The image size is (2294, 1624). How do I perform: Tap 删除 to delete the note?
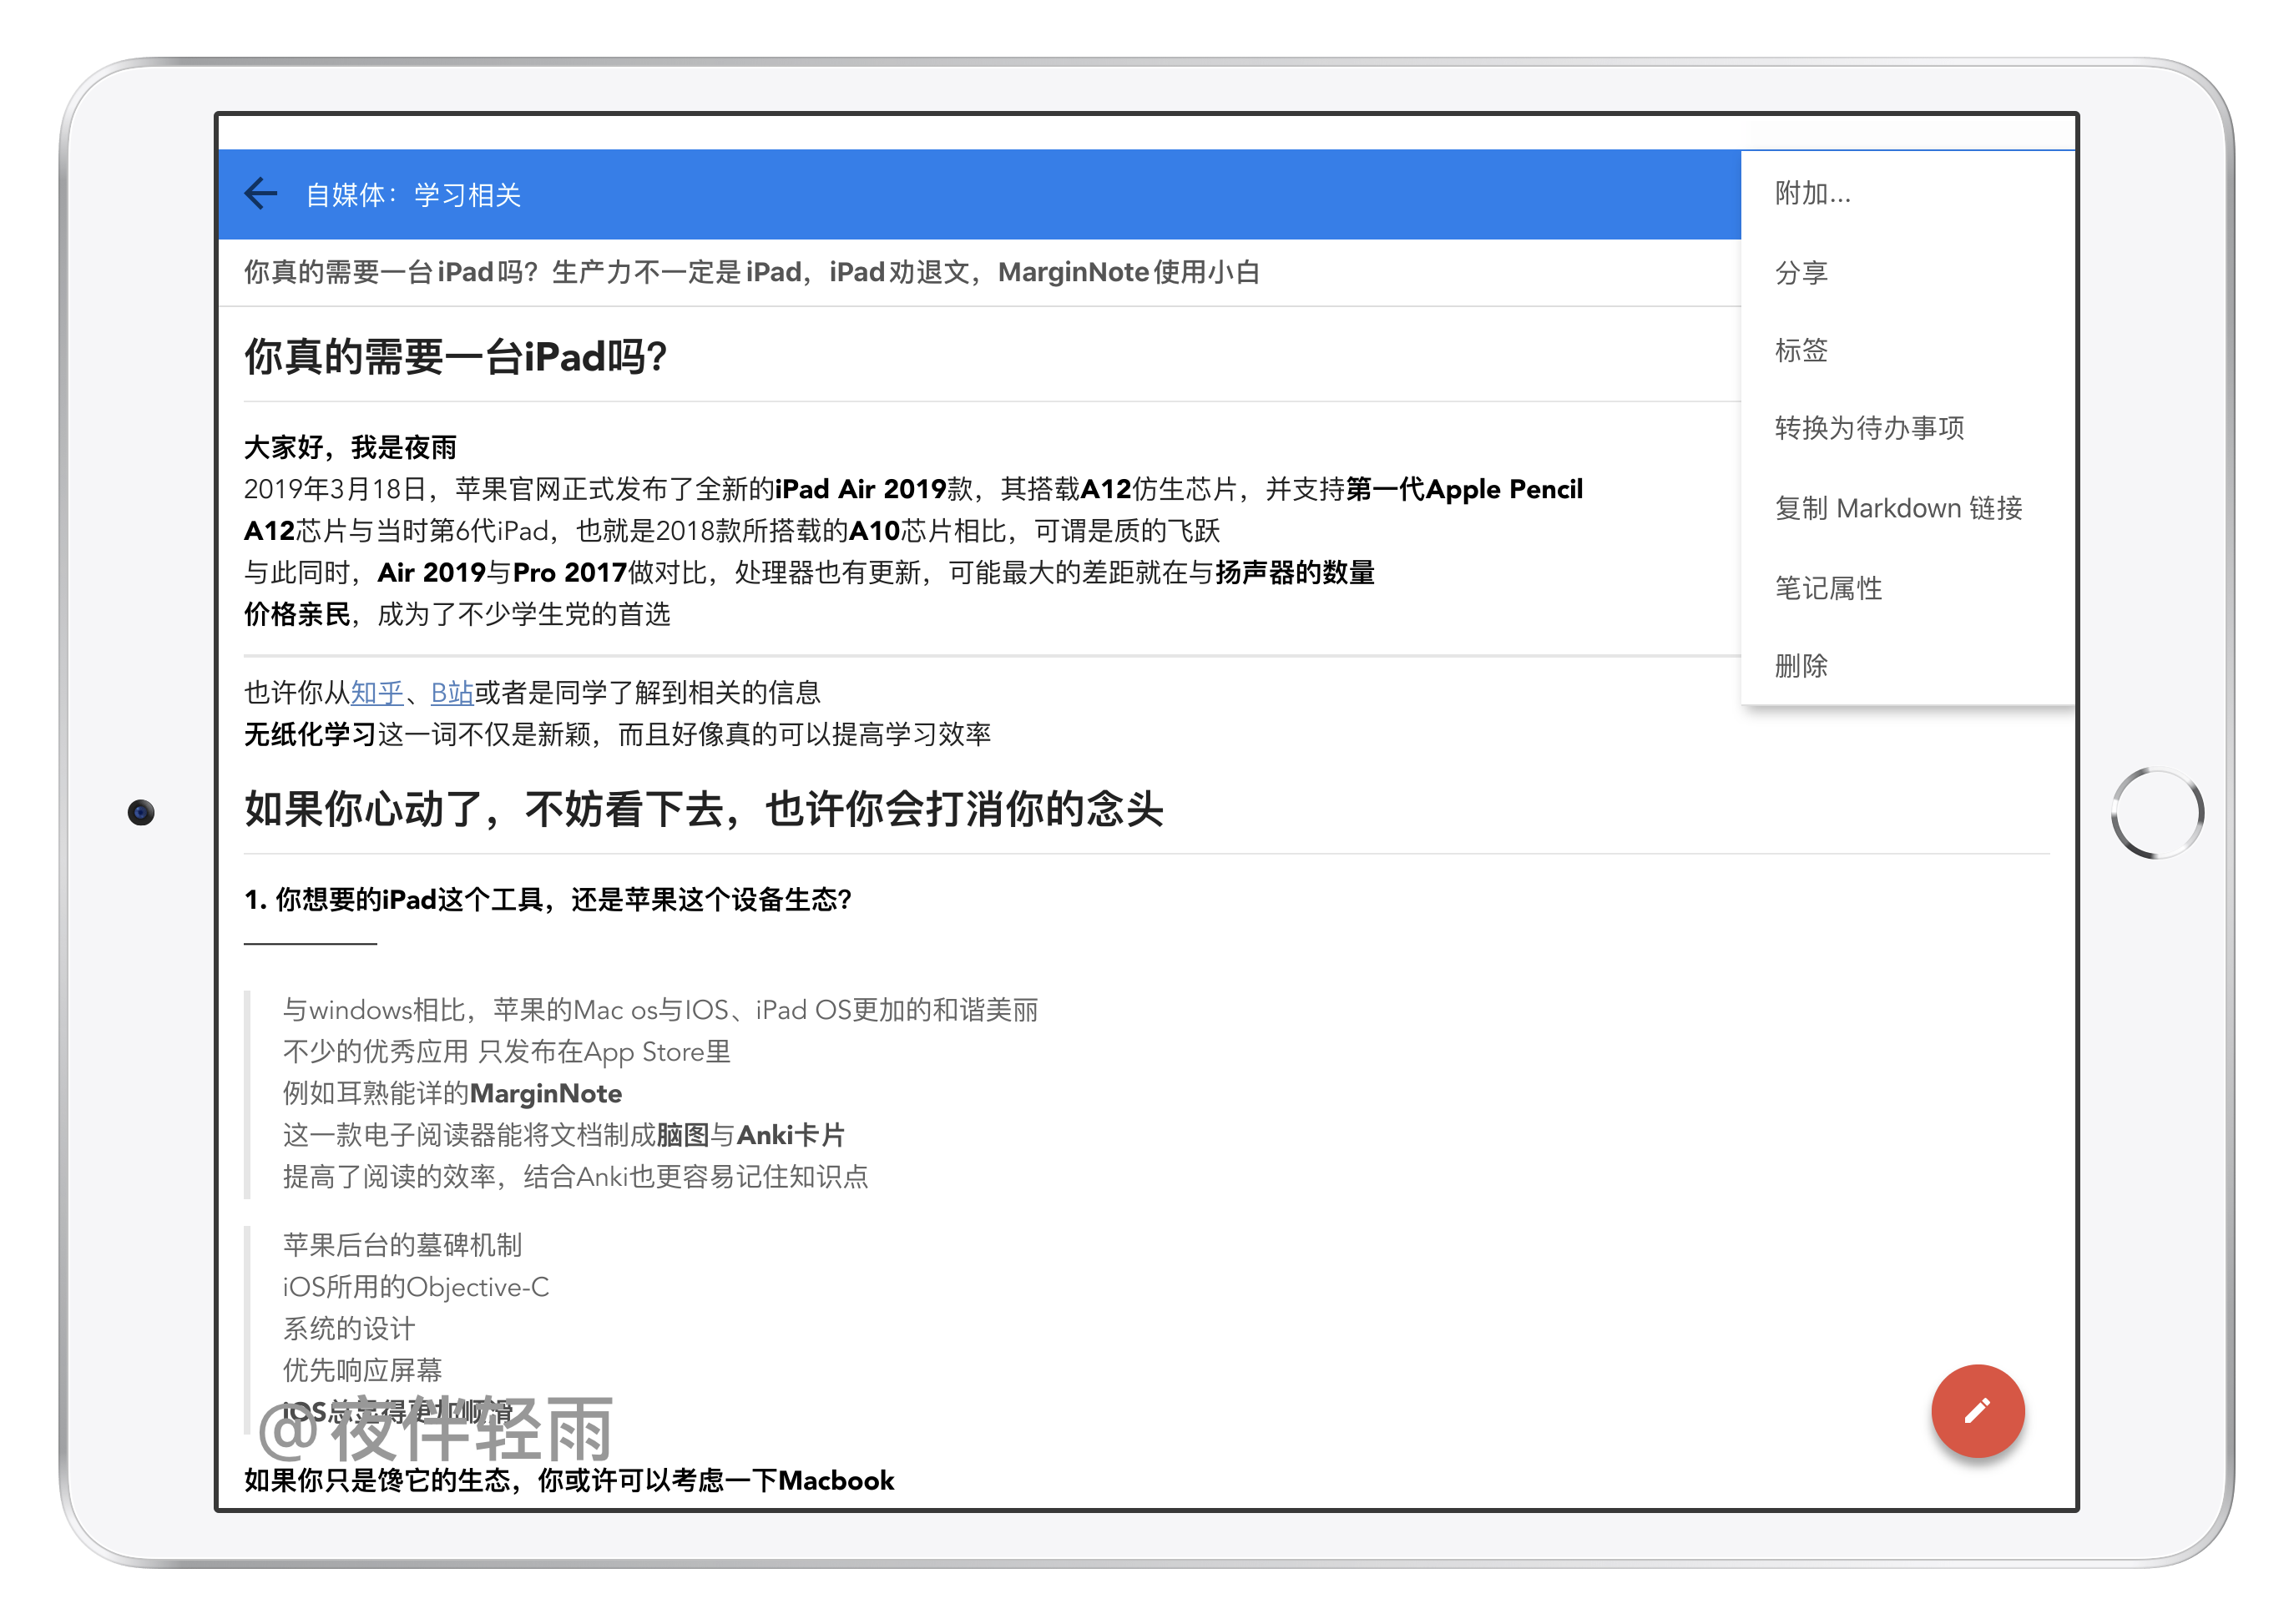[1801, 664]
